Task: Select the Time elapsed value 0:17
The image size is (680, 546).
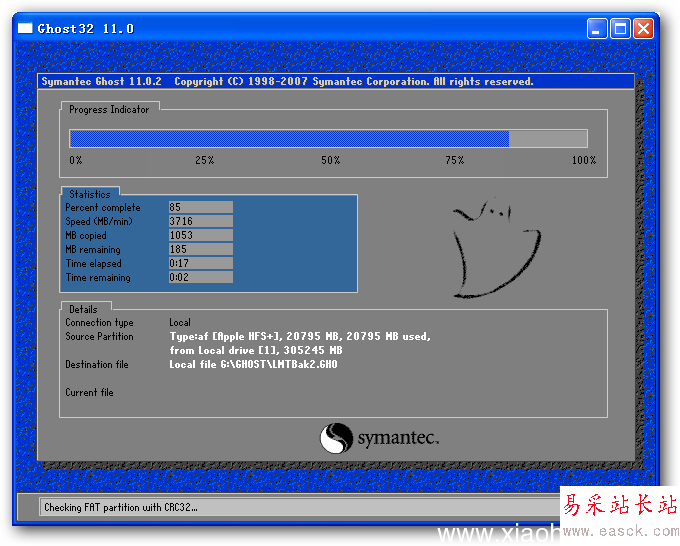Action: click(x=201, y=263)
